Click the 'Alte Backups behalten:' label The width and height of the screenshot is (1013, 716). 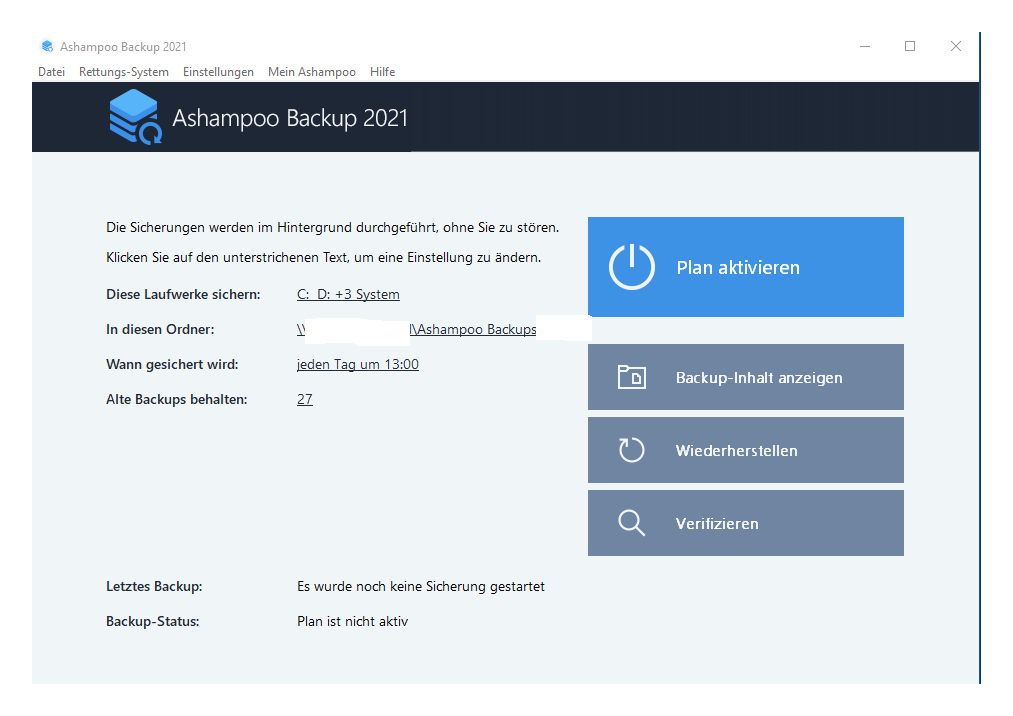coord(176,399)
